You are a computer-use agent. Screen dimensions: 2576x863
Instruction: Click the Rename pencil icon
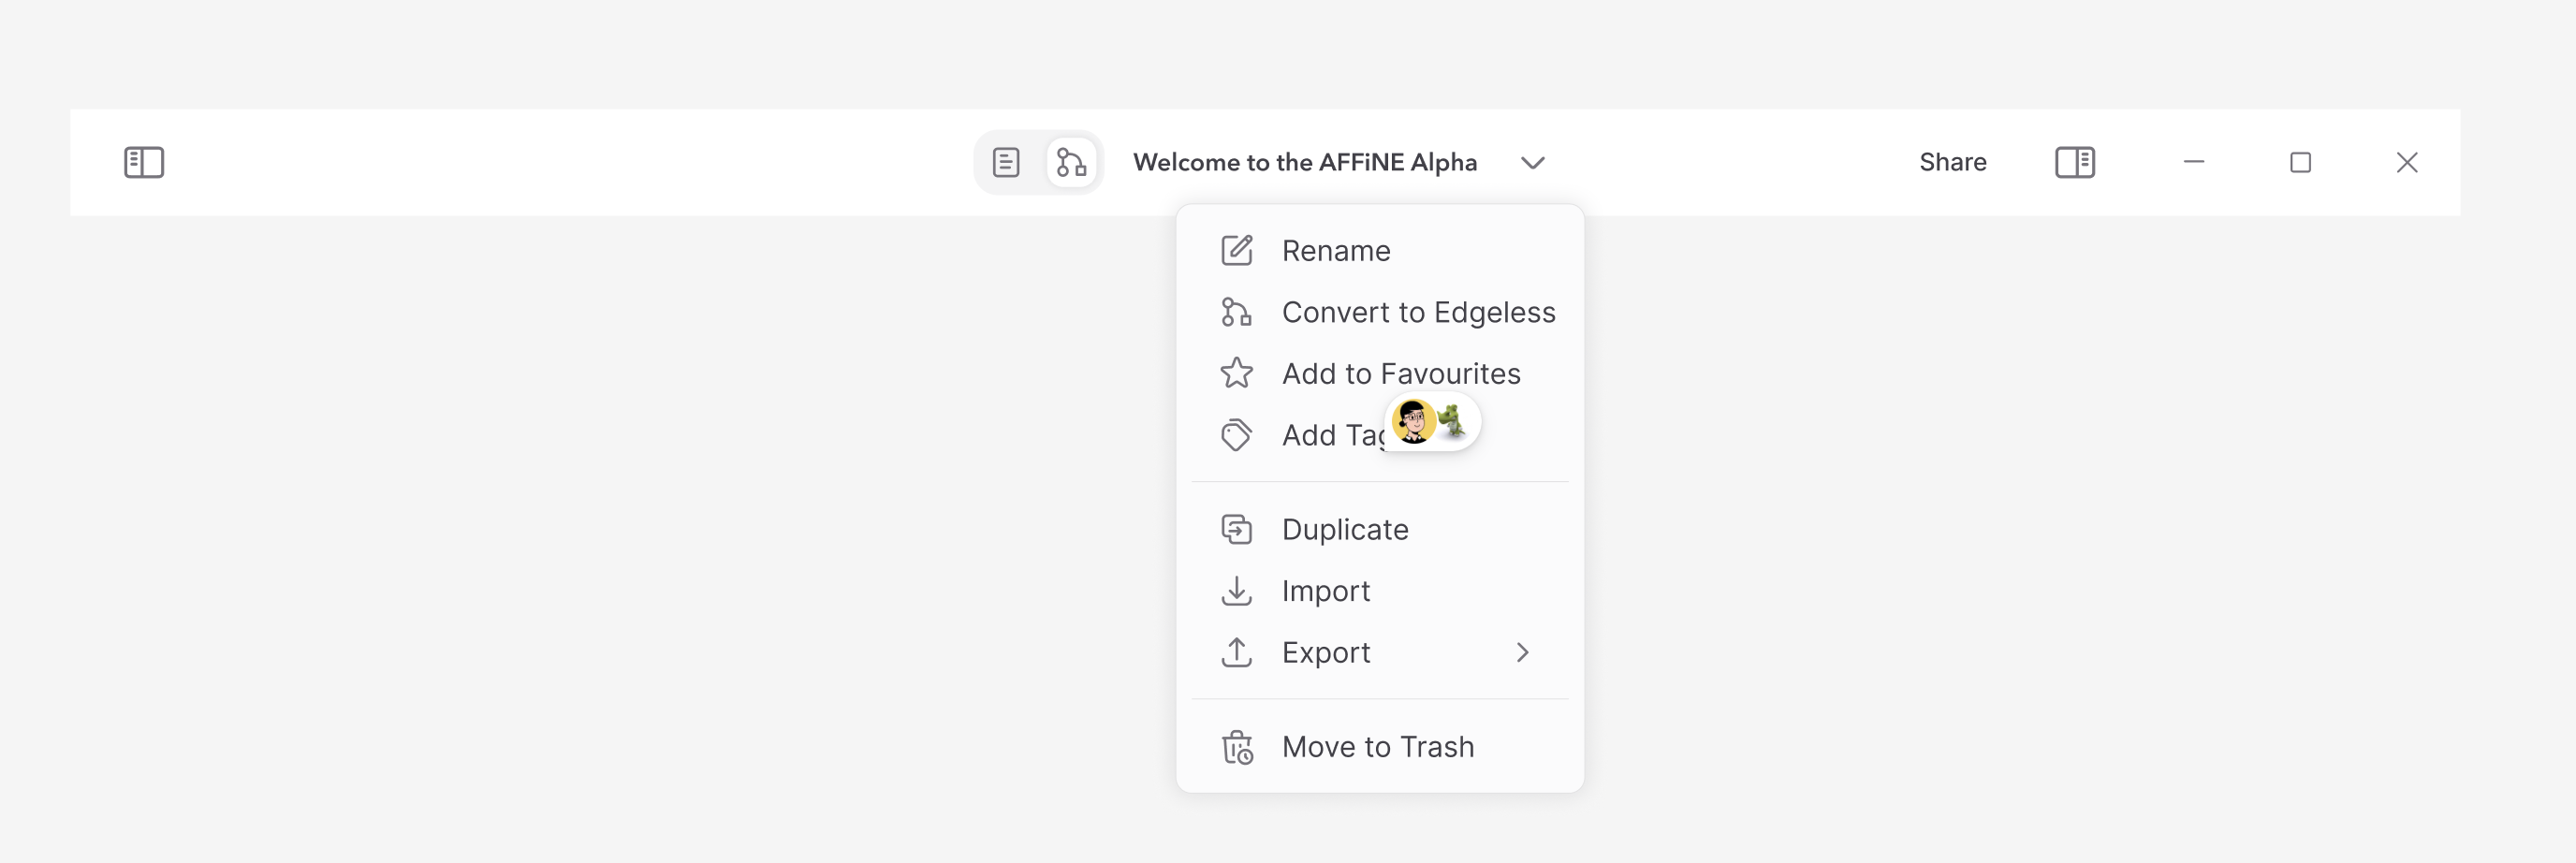pyautogui.click(x=1237, y=250)
